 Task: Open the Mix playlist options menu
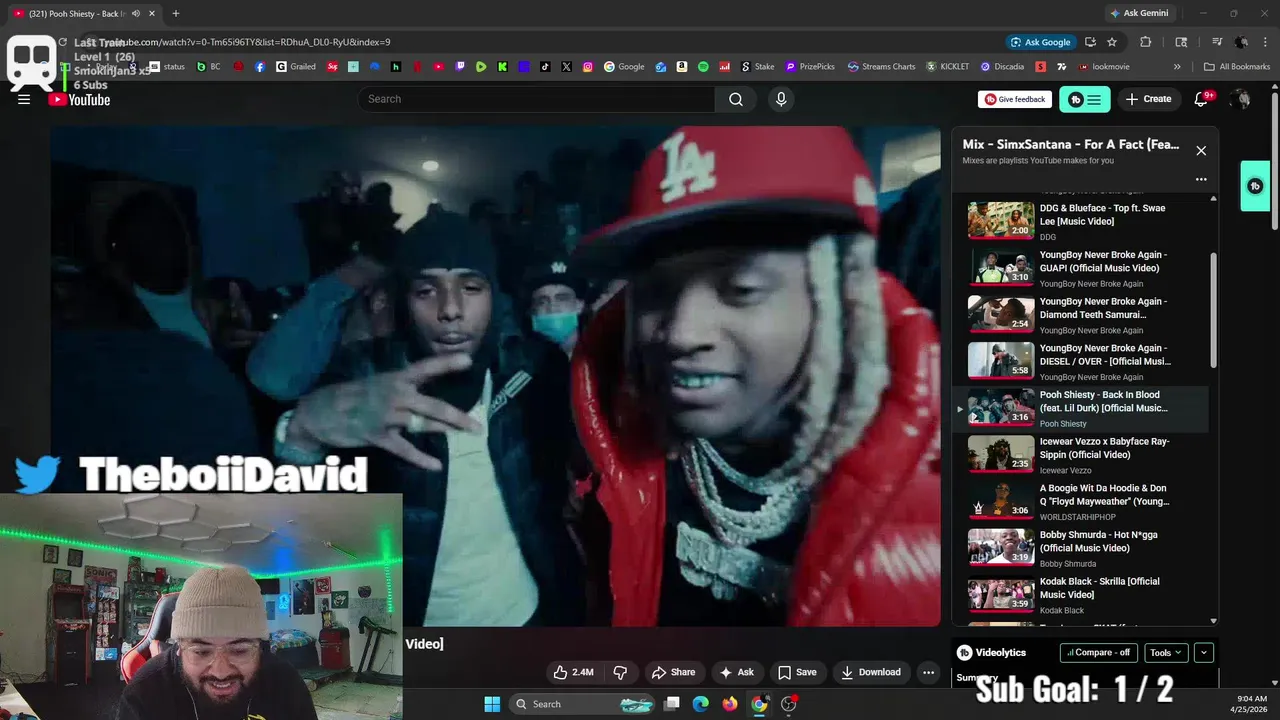coord(1201,180)
